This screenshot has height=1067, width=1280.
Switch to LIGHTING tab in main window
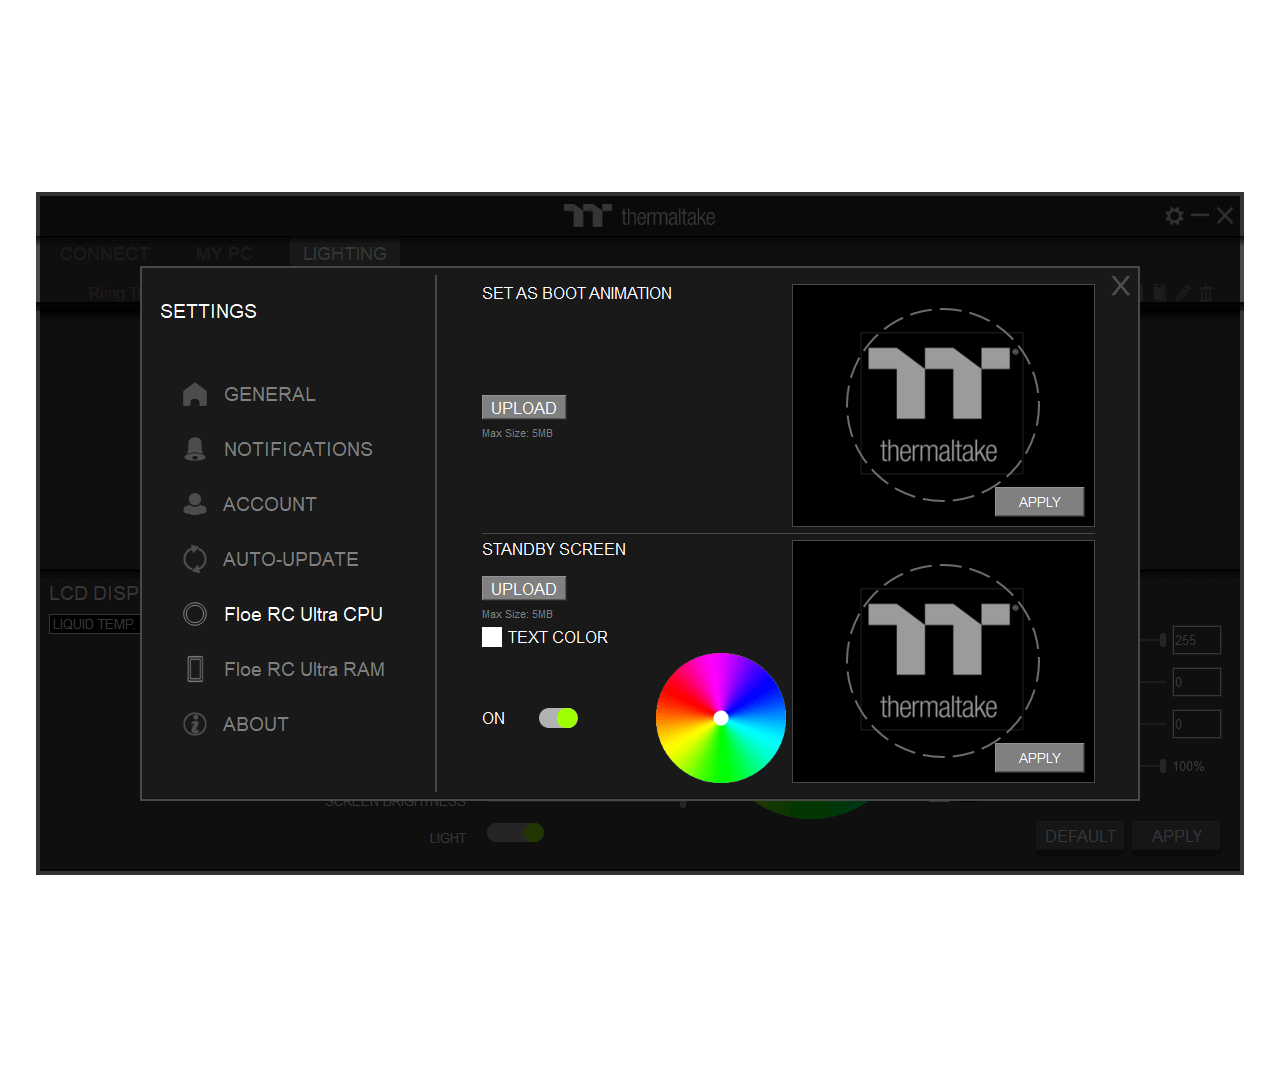coord(345,254)
